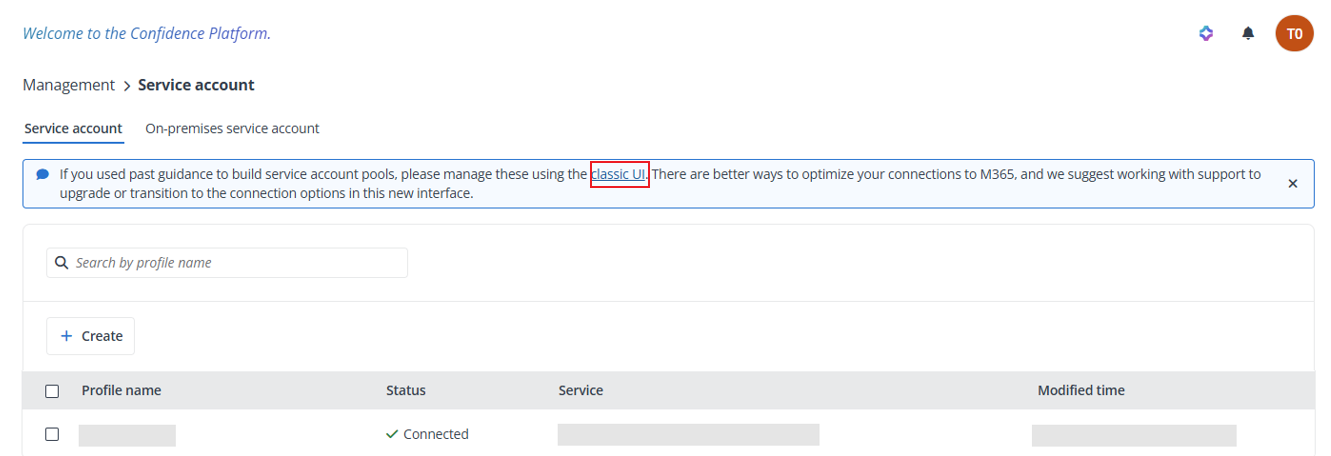This screenshot has height=456, width=1331.
Task: Switch to Service account tab
Action: tap(73, 129)
